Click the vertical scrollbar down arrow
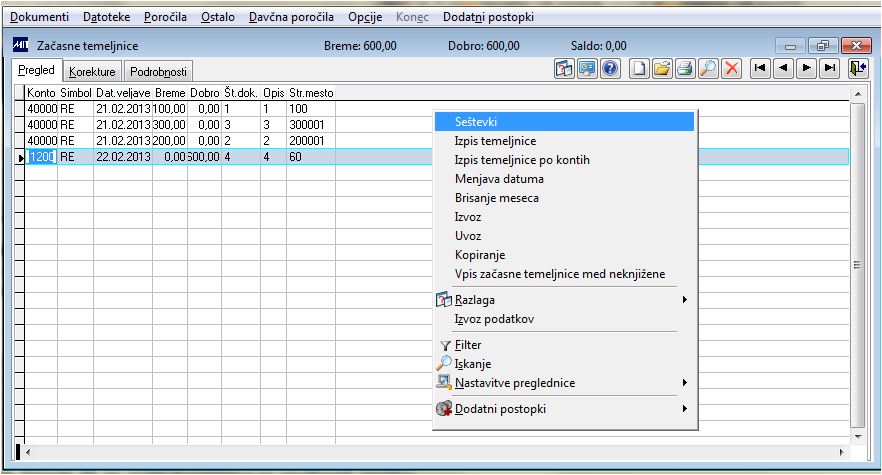 tap(858, 437)
